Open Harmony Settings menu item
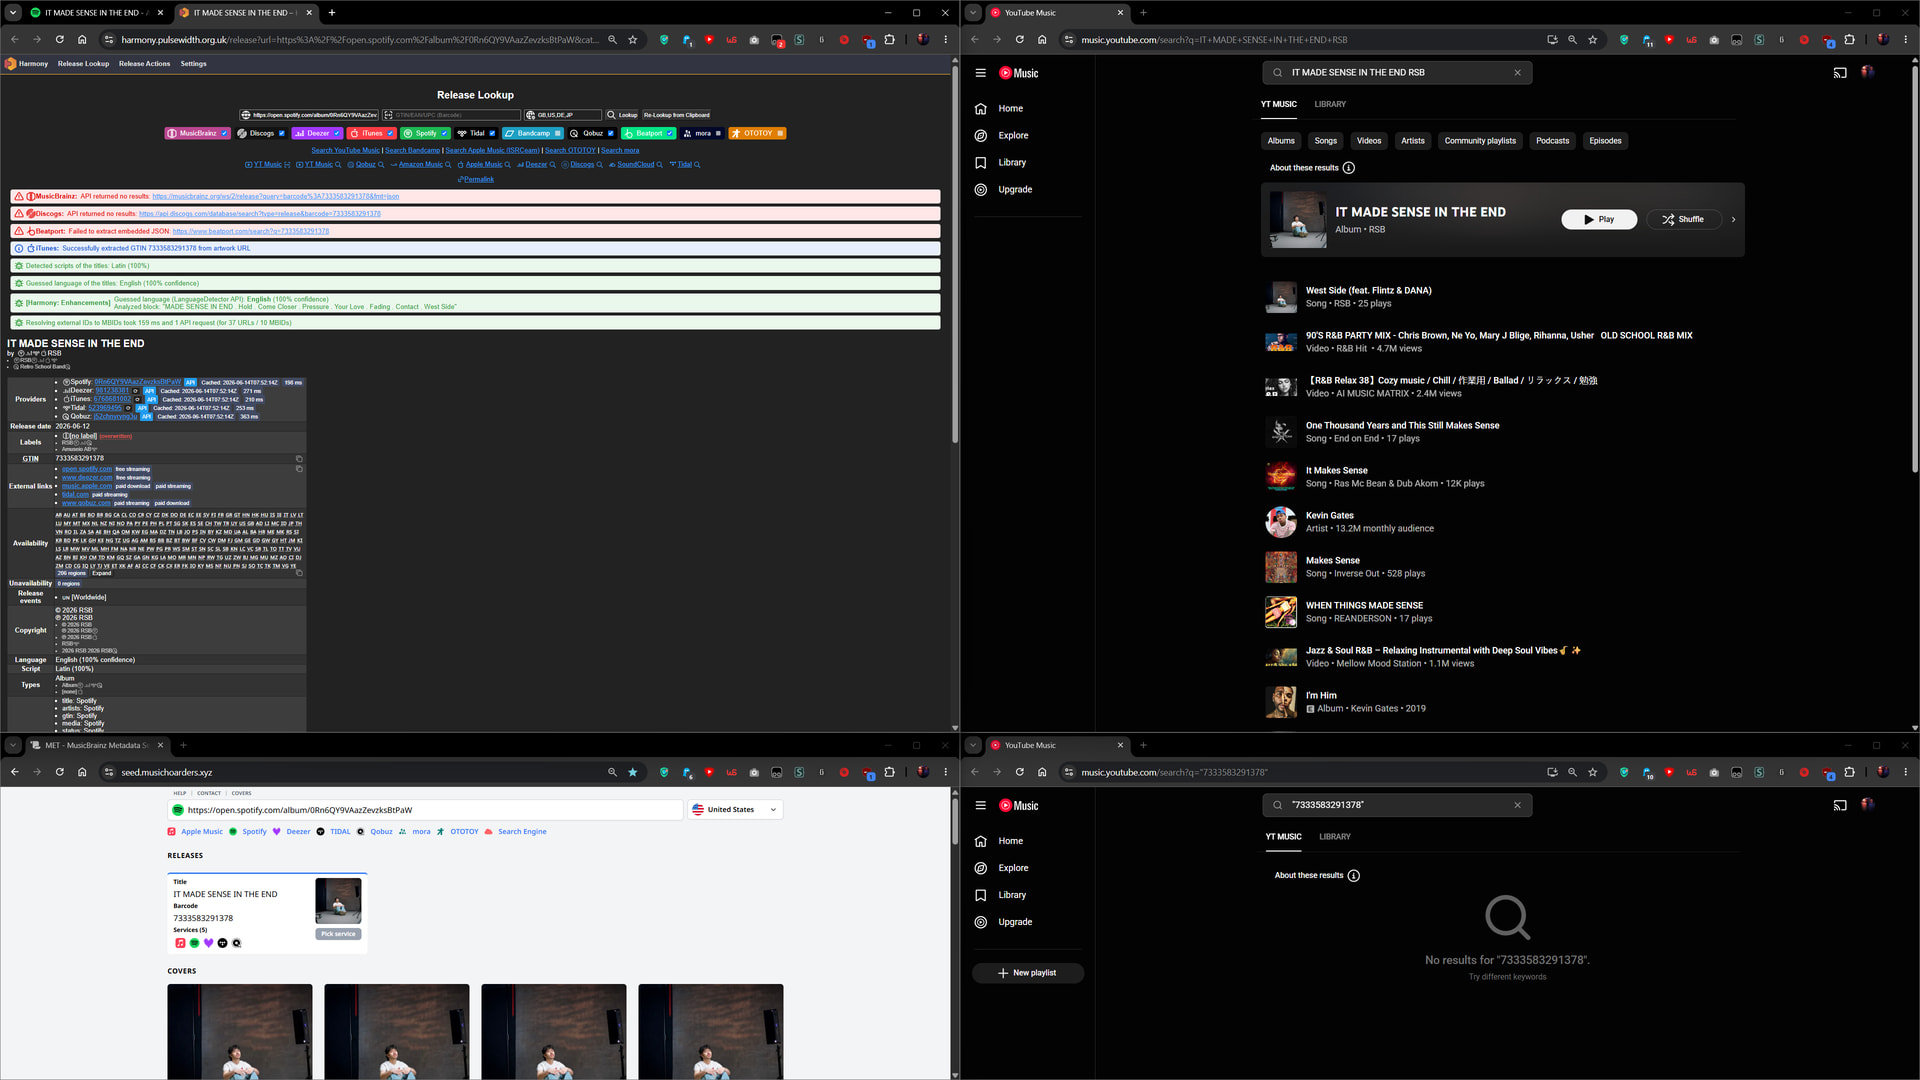 point(193,64)
